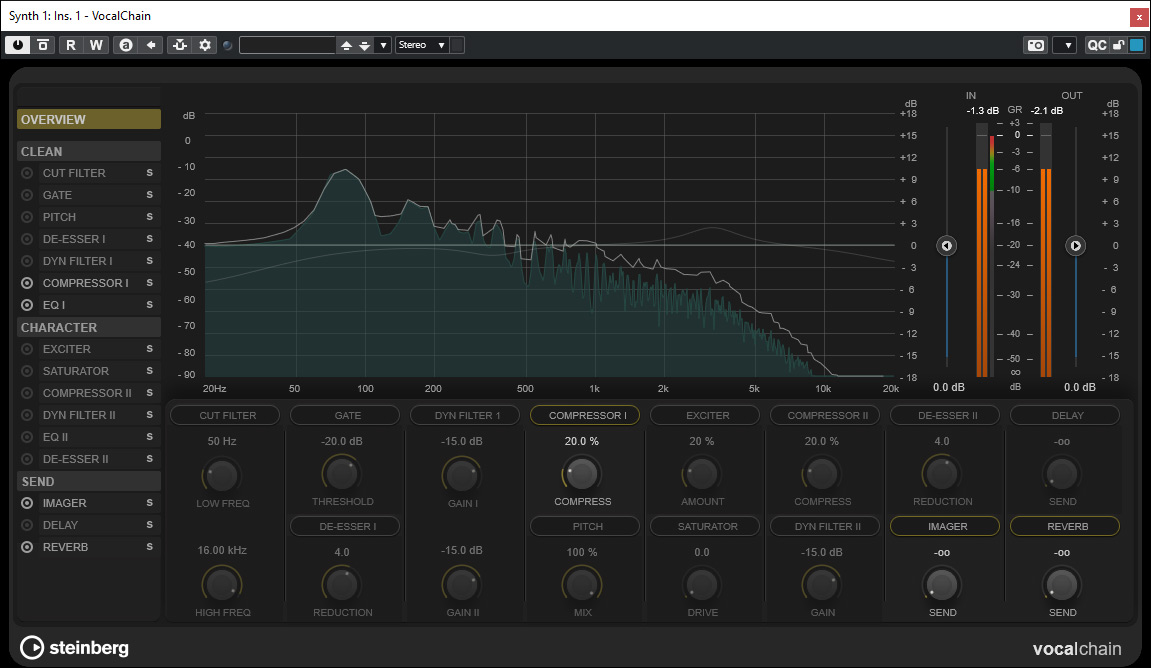Select the Overview tab in the sidebar
Screen dimensions: 1151x668
pyautogui.click(x=88, y=119)
